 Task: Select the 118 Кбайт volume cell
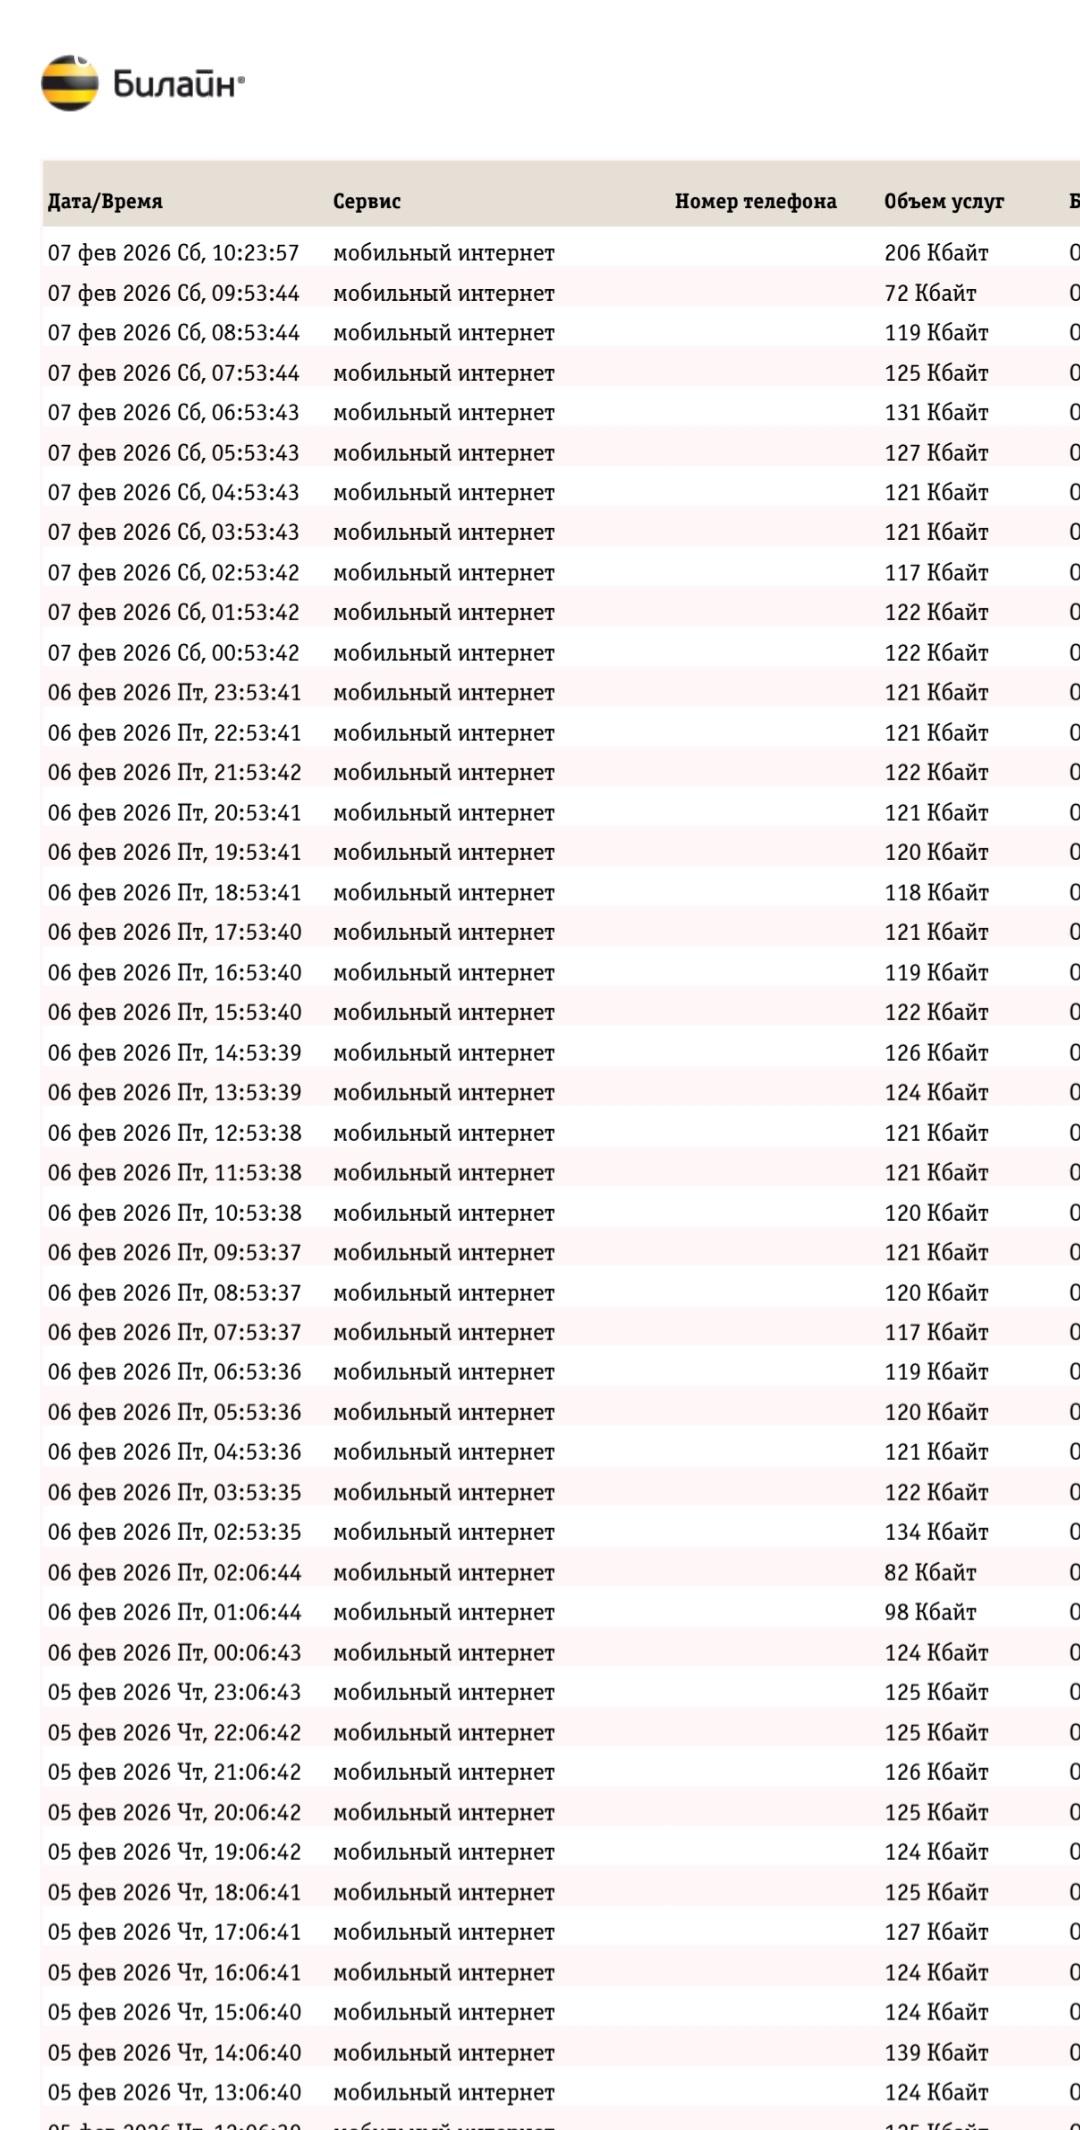(936, 893)
